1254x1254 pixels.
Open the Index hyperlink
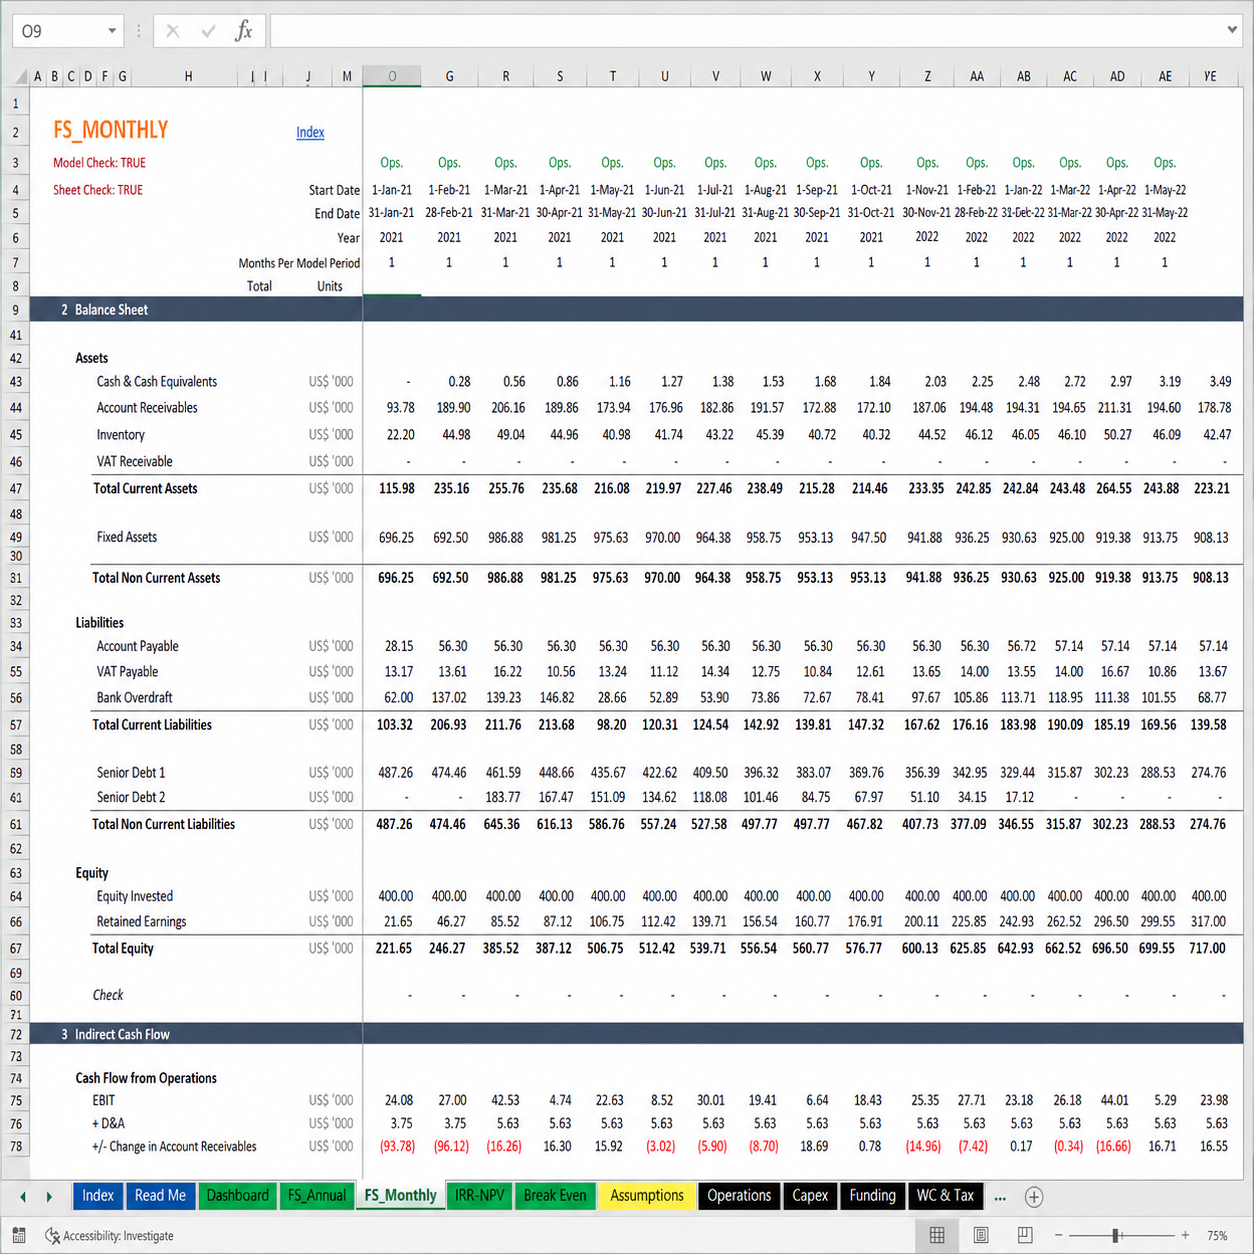tap(310, 132)
